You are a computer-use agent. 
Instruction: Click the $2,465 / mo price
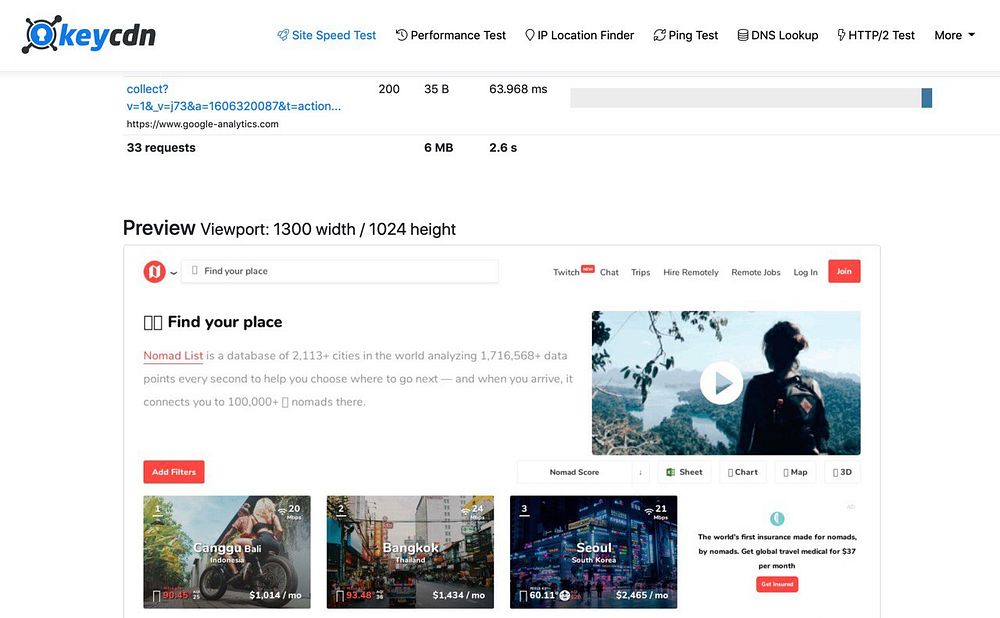pos(642,595)
